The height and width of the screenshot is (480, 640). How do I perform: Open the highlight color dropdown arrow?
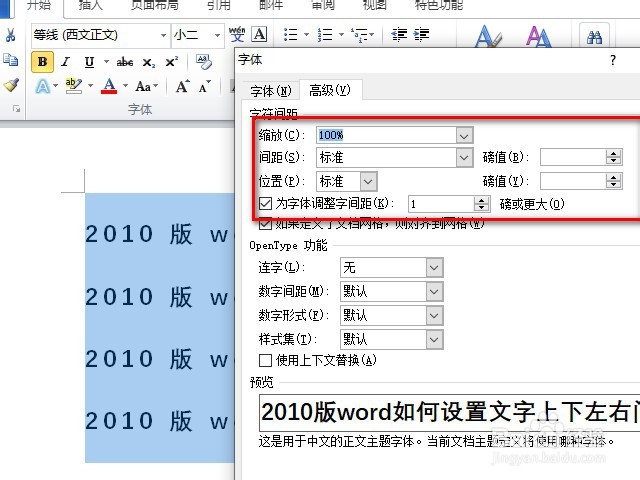point(90,86)
